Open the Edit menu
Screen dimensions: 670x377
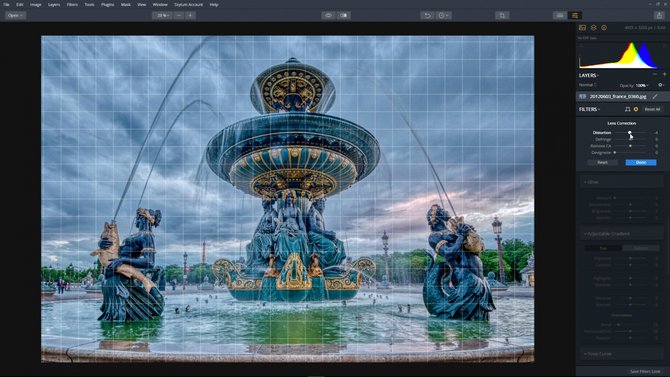tap(20, 5)
